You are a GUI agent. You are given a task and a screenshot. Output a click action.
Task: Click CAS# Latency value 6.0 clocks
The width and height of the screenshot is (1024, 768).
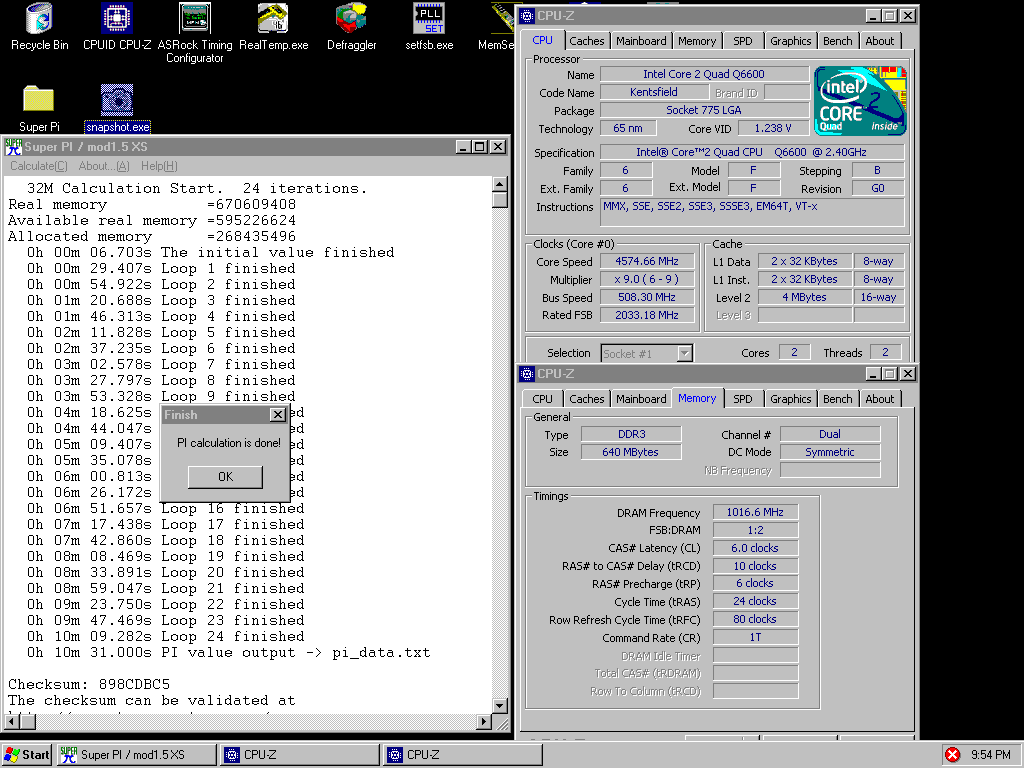pos(755,548)
